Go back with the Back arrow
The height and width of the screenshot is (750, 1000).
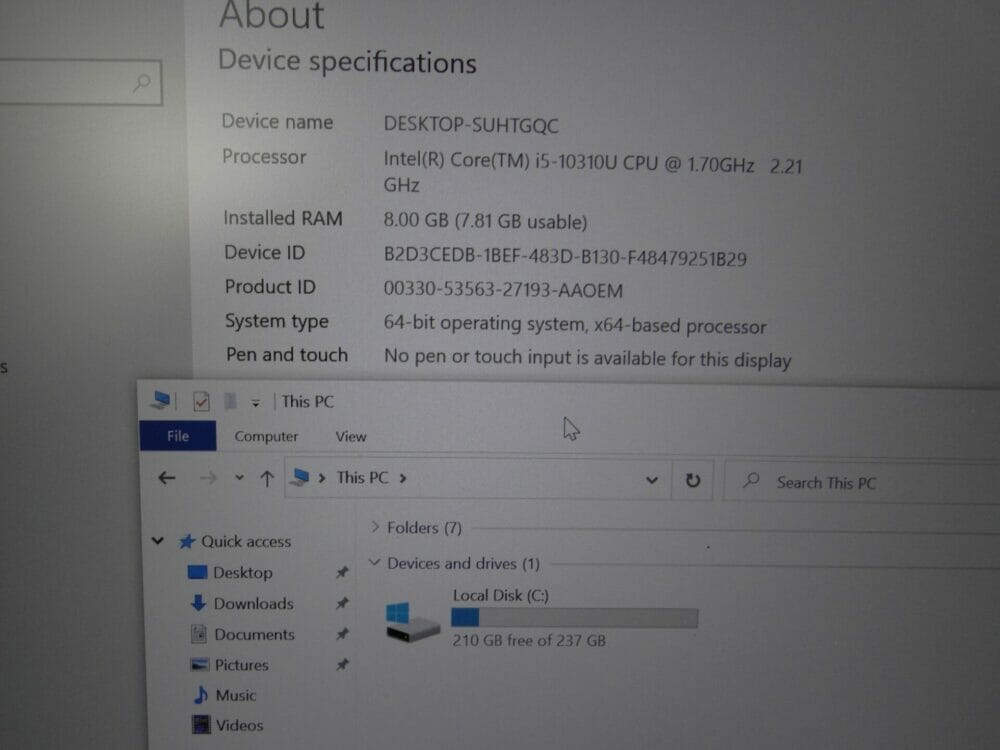(x=166, y=478)
